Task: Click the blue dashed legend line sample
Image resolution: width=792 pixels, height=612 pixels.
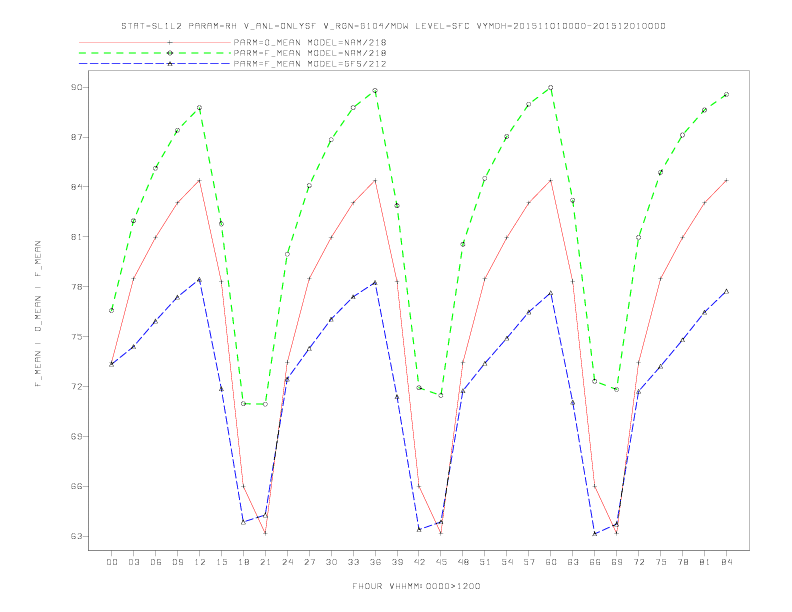Action: 155,64
